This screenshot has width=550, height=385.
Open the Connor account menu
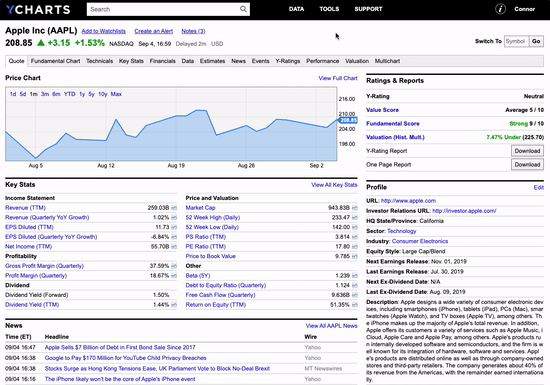click(x=524, y=9)
